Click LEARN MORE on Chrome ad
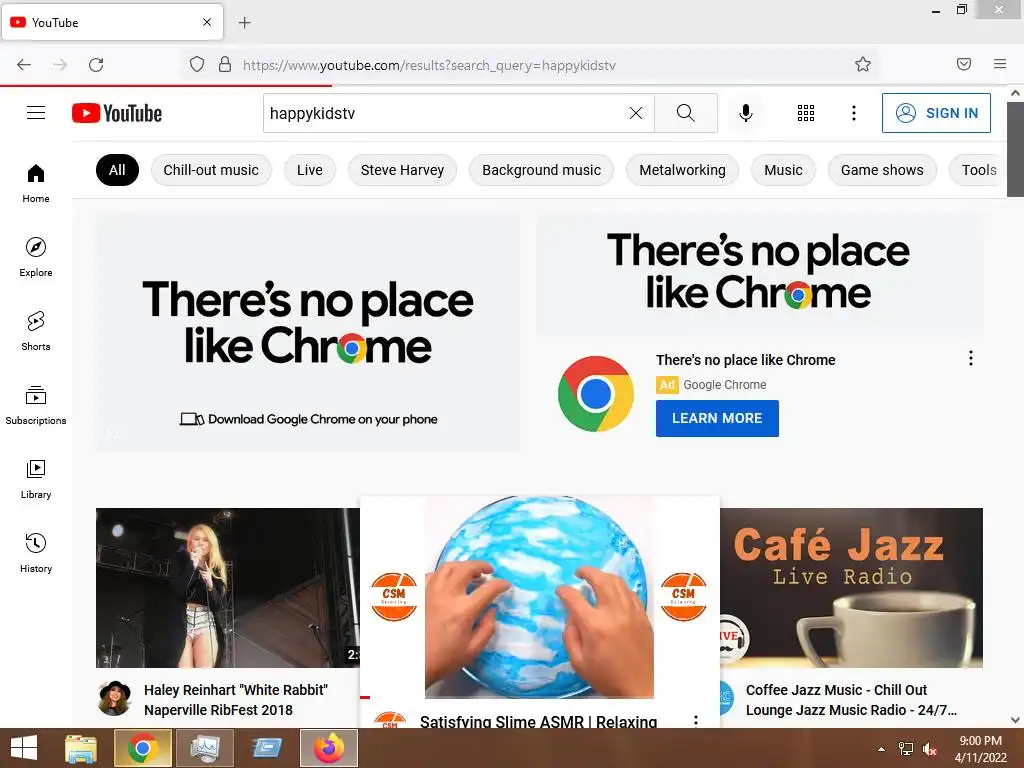1024x768 pixels. [717, 418]
